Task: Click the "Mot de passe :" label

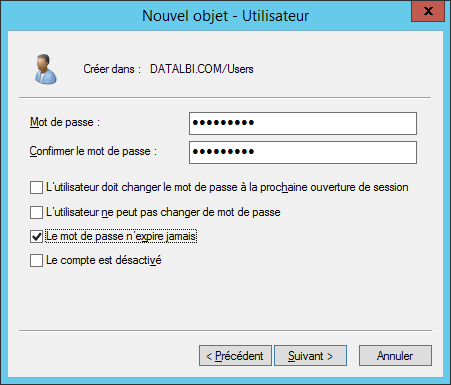Action: coord(65,122)
